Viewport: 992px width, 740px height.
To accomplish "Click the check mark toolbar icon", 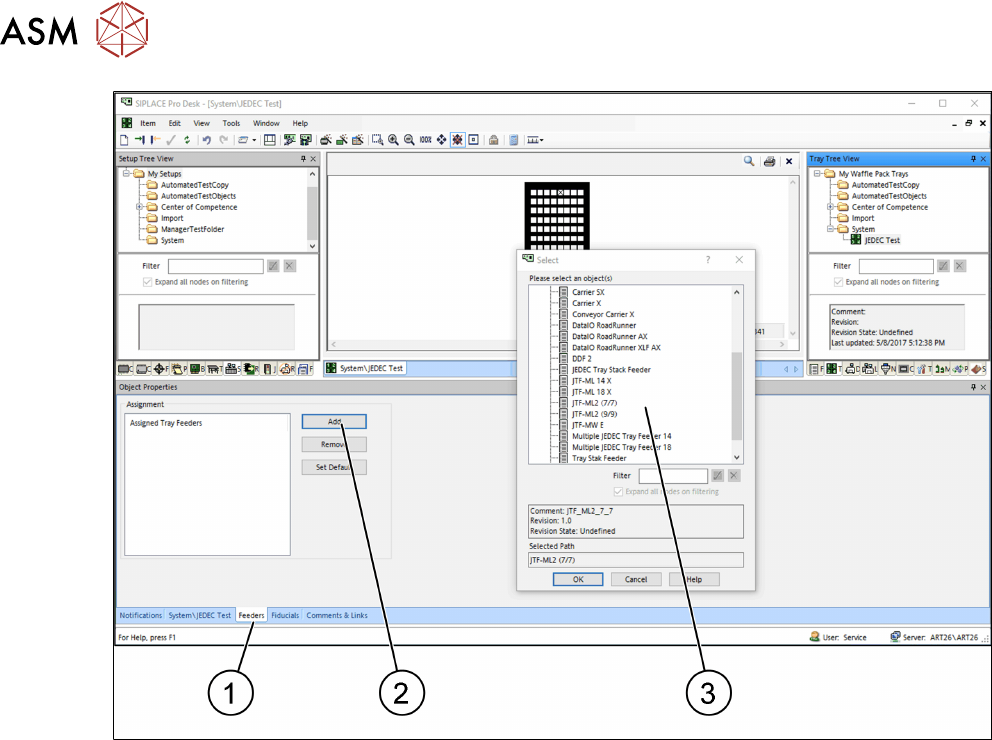I will pyautogui.click(x=171, y=140).
